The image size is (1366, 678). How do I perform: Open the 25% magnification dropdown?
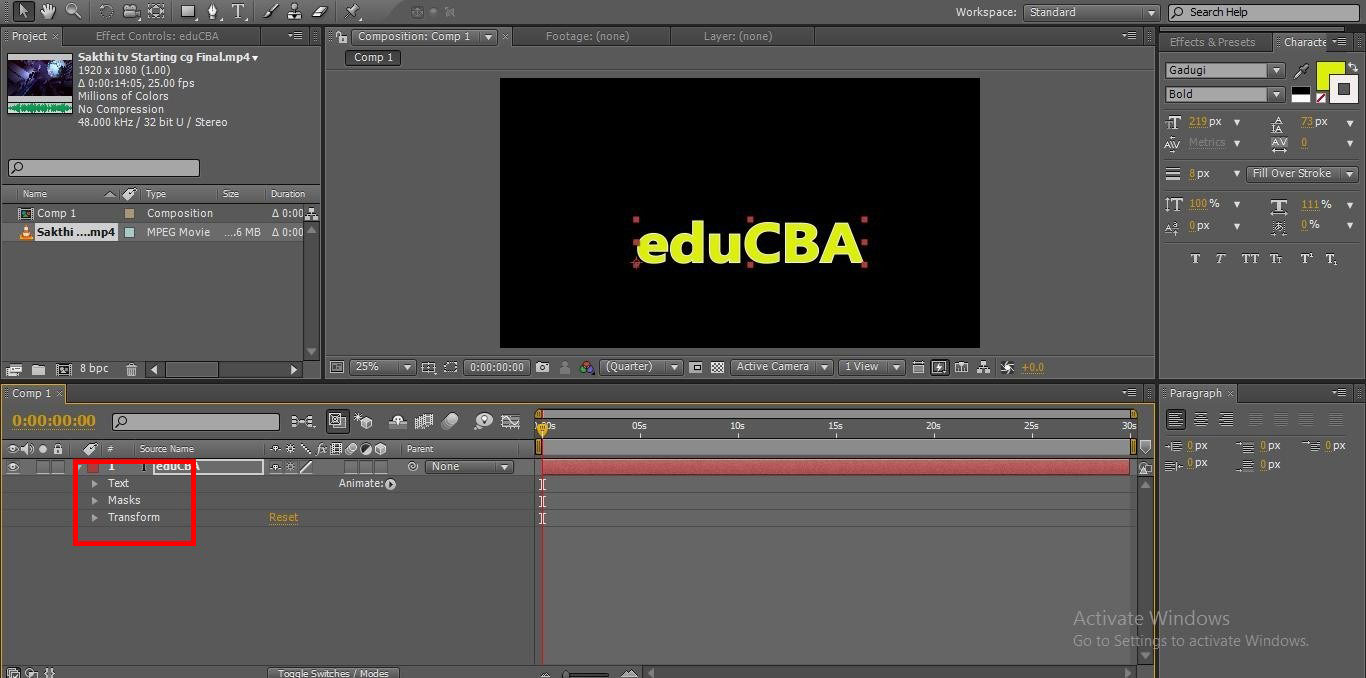[x=382, y=367]
